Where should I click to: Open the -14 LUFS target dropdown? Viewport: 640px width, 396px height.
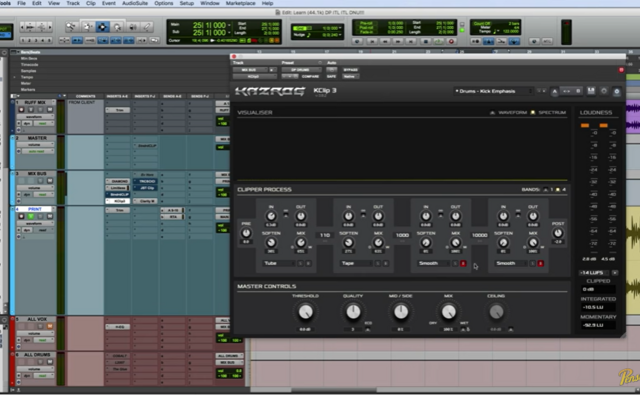594,273
